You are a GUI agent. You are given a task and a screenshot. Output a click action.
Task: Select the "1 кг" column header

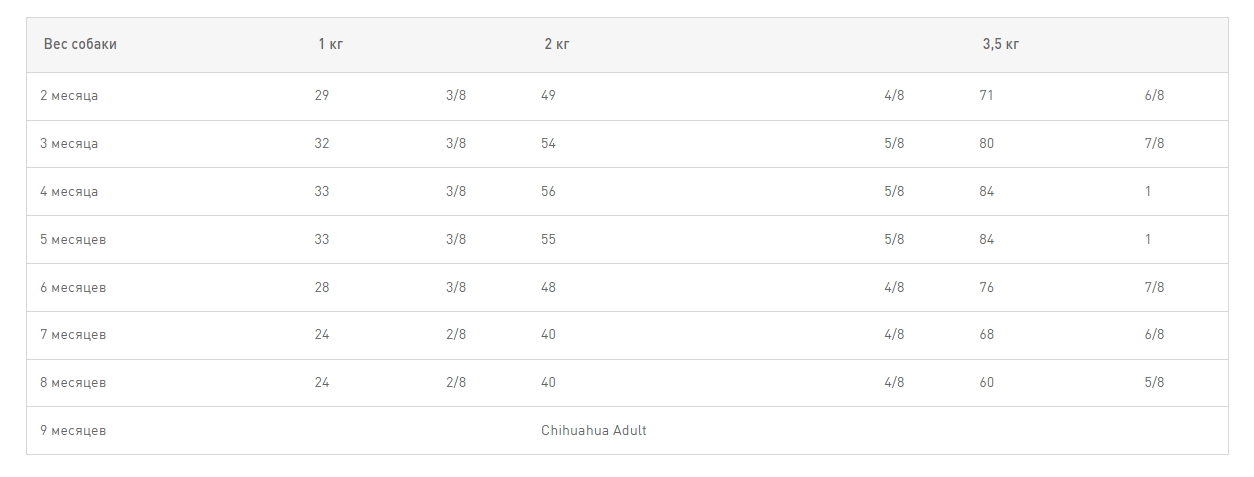click(x=330, y=45)
